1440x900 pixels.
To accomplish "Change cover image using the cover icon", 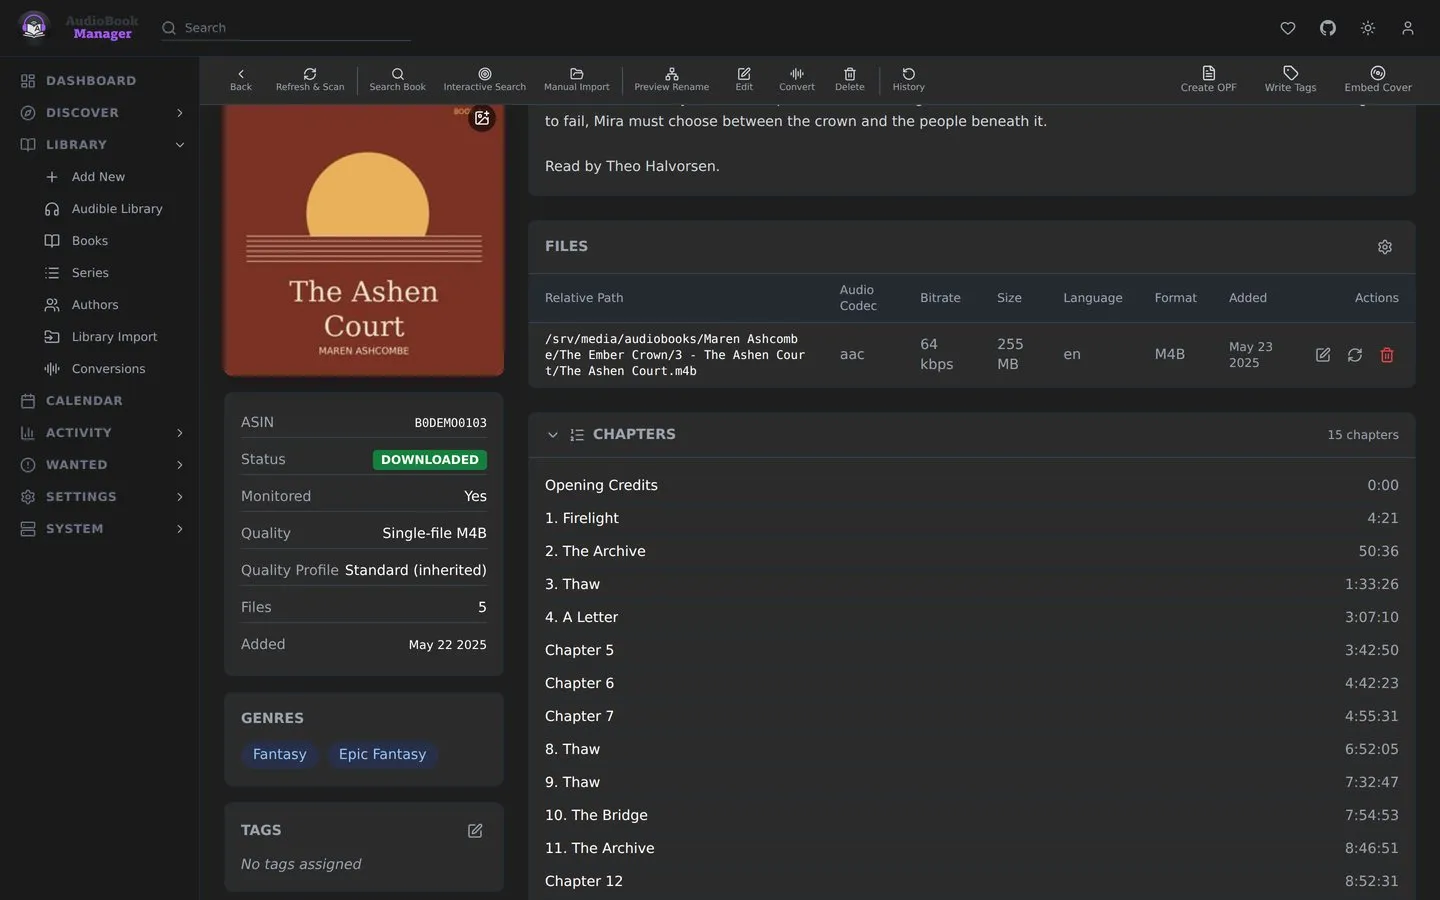I will (x=482, y=118).
